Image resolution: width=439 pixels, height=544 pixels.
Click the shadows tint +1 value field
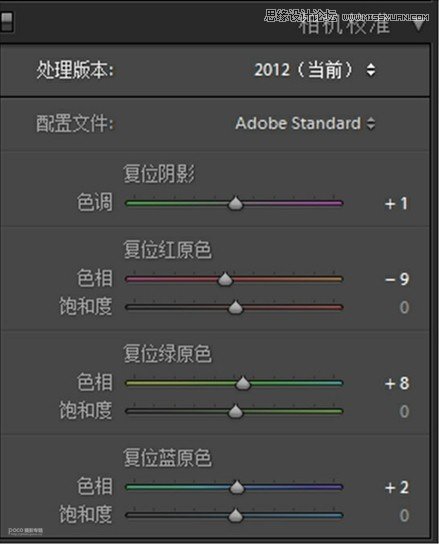pos(396,204)
